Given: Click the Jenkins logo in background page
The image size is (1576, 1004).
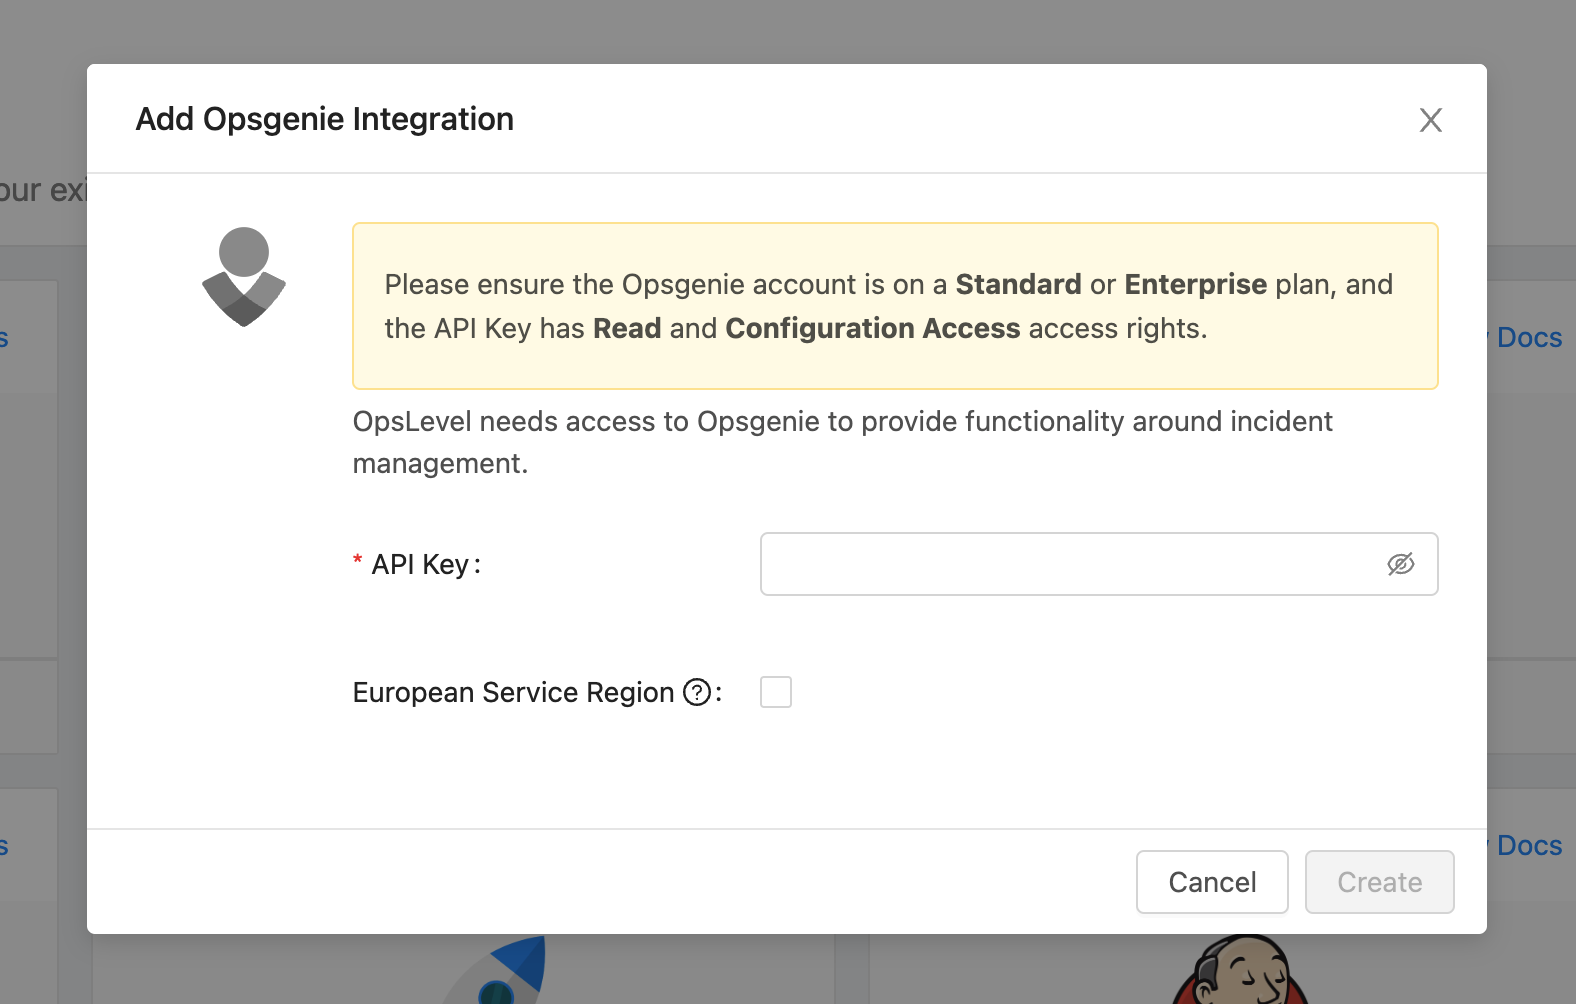Looking at the screenshot, I should point(1240,970).
